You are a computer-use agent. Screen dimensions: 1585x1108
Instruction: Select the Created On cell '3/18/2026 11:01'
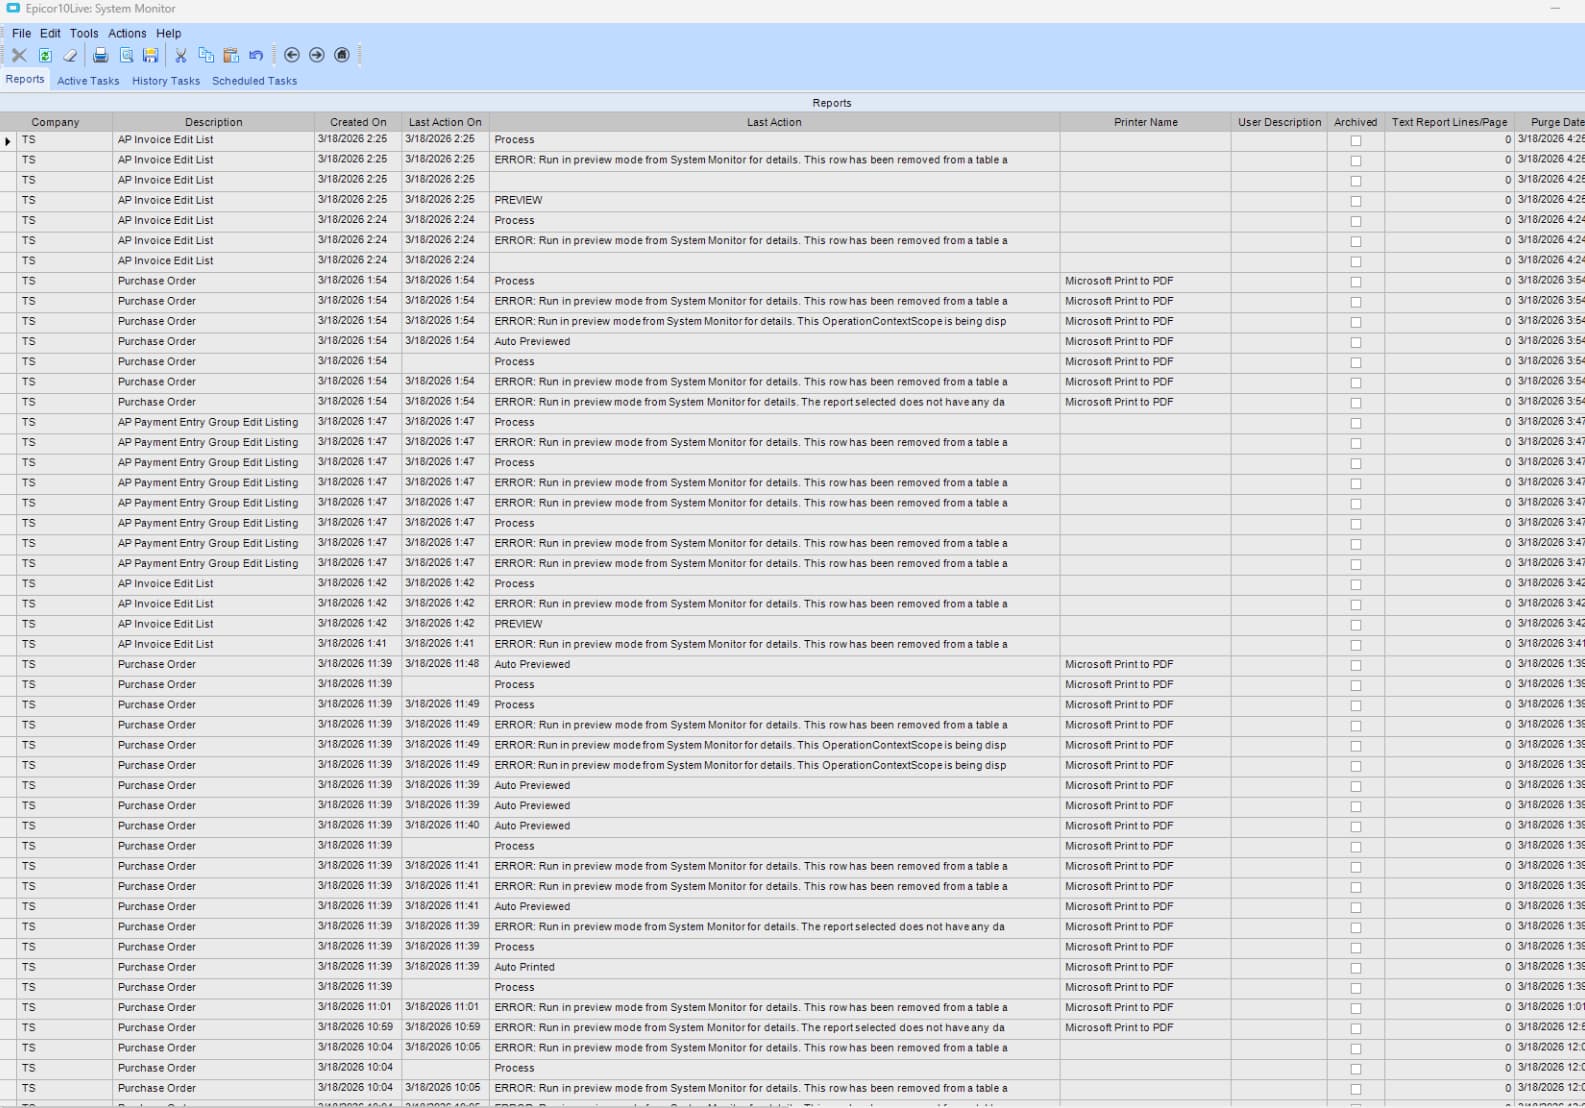pyautogui.click(x=358, y=1007)
